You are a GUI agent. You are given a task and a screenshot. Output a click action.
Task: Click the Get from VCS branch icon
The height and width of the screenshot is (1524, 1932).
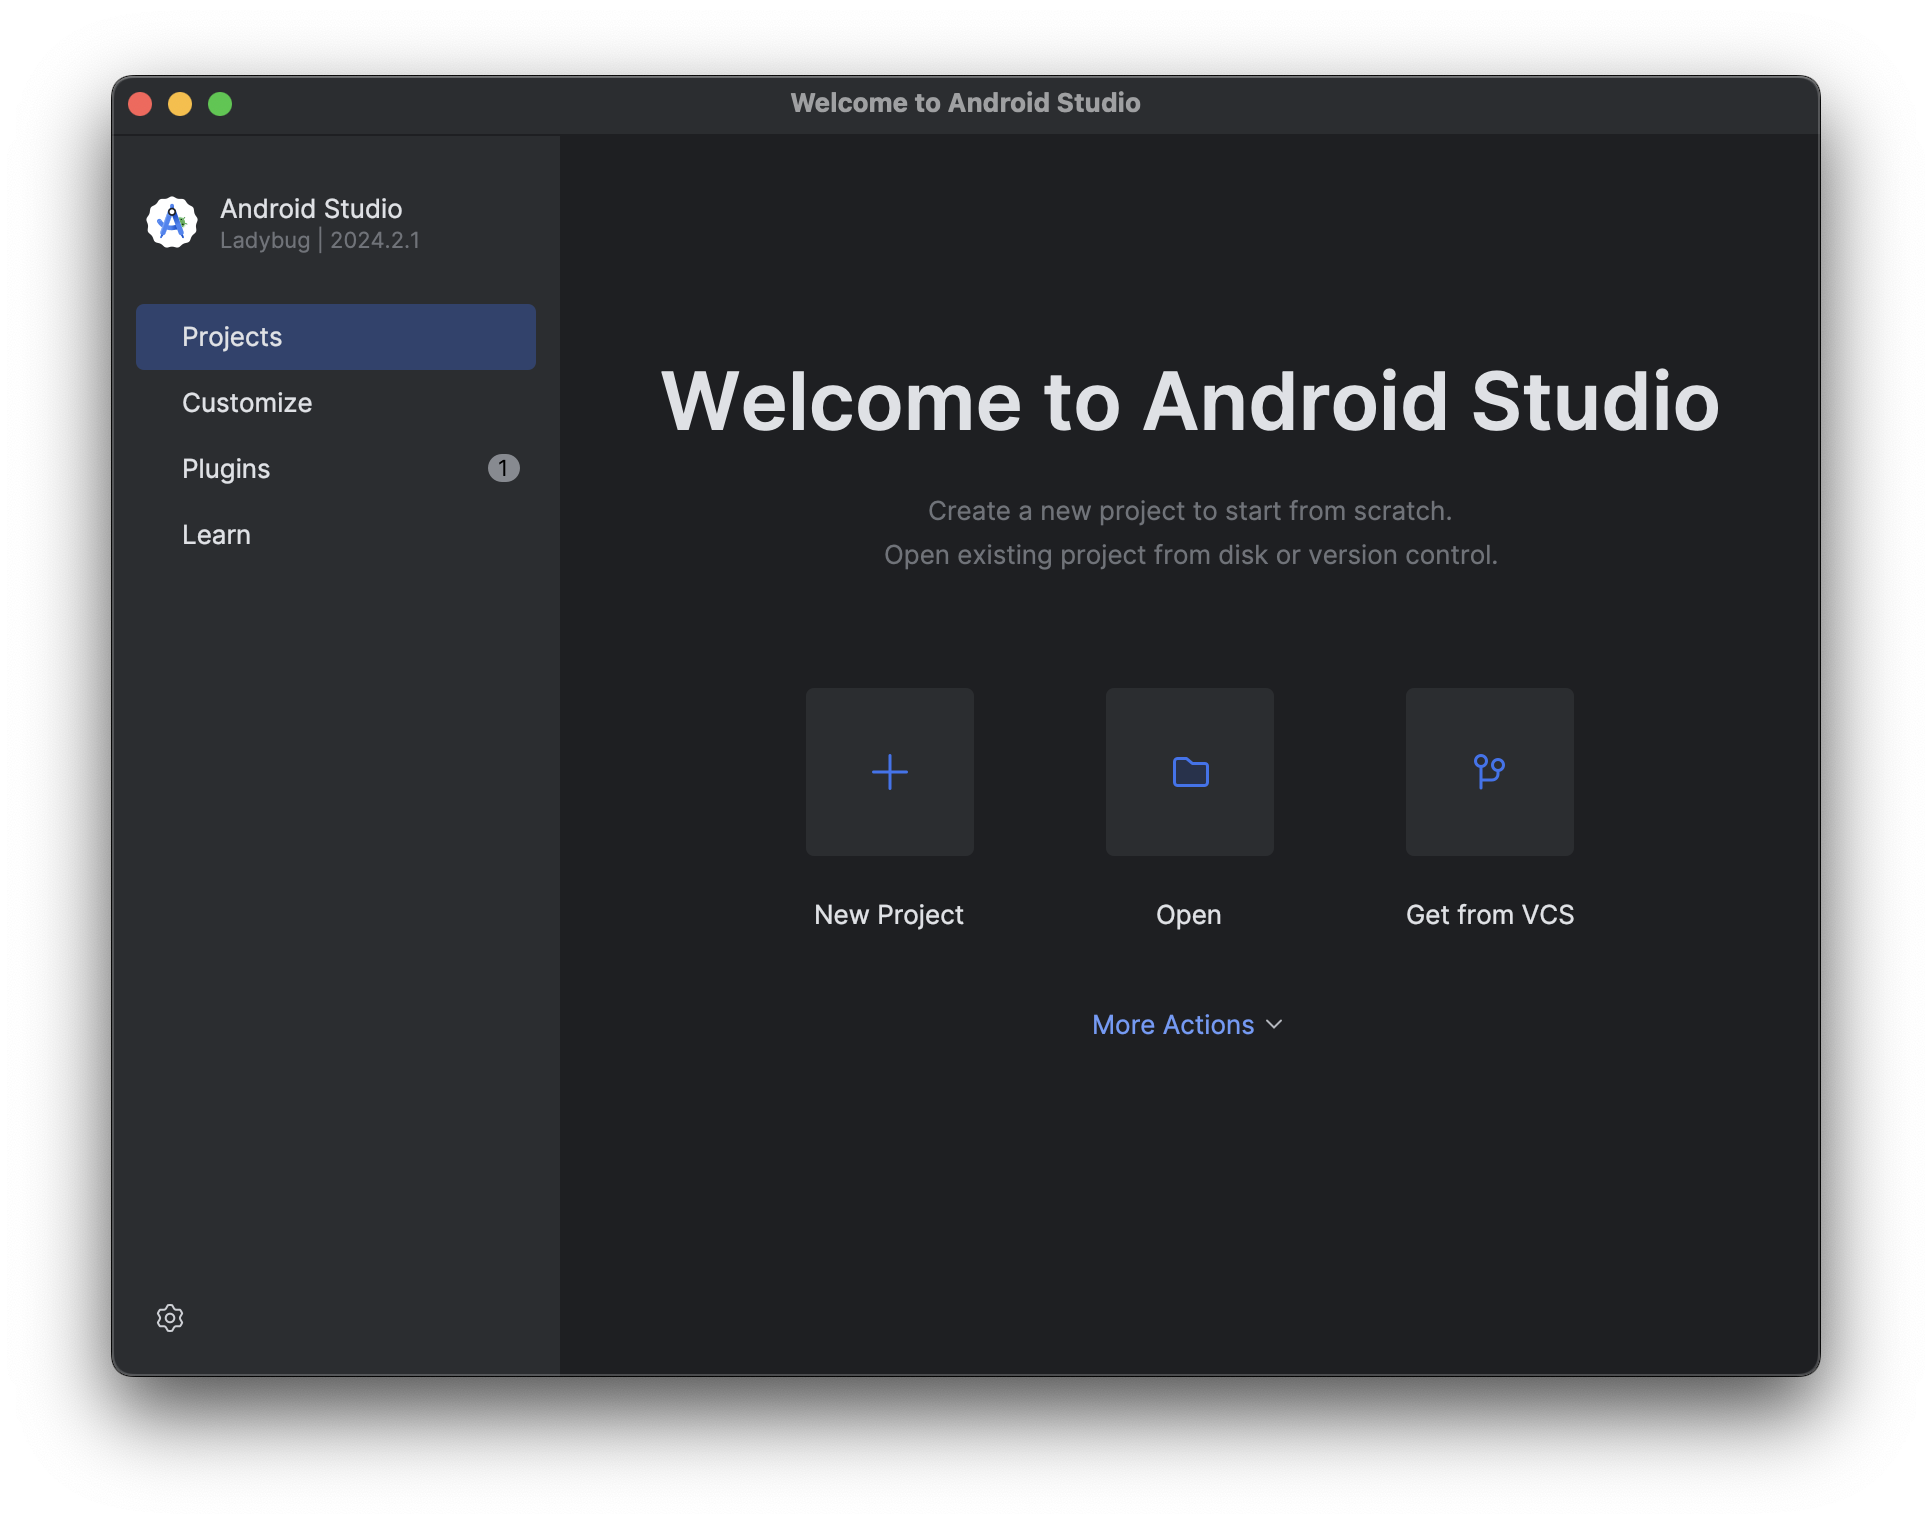click(x=1489, y=772)
